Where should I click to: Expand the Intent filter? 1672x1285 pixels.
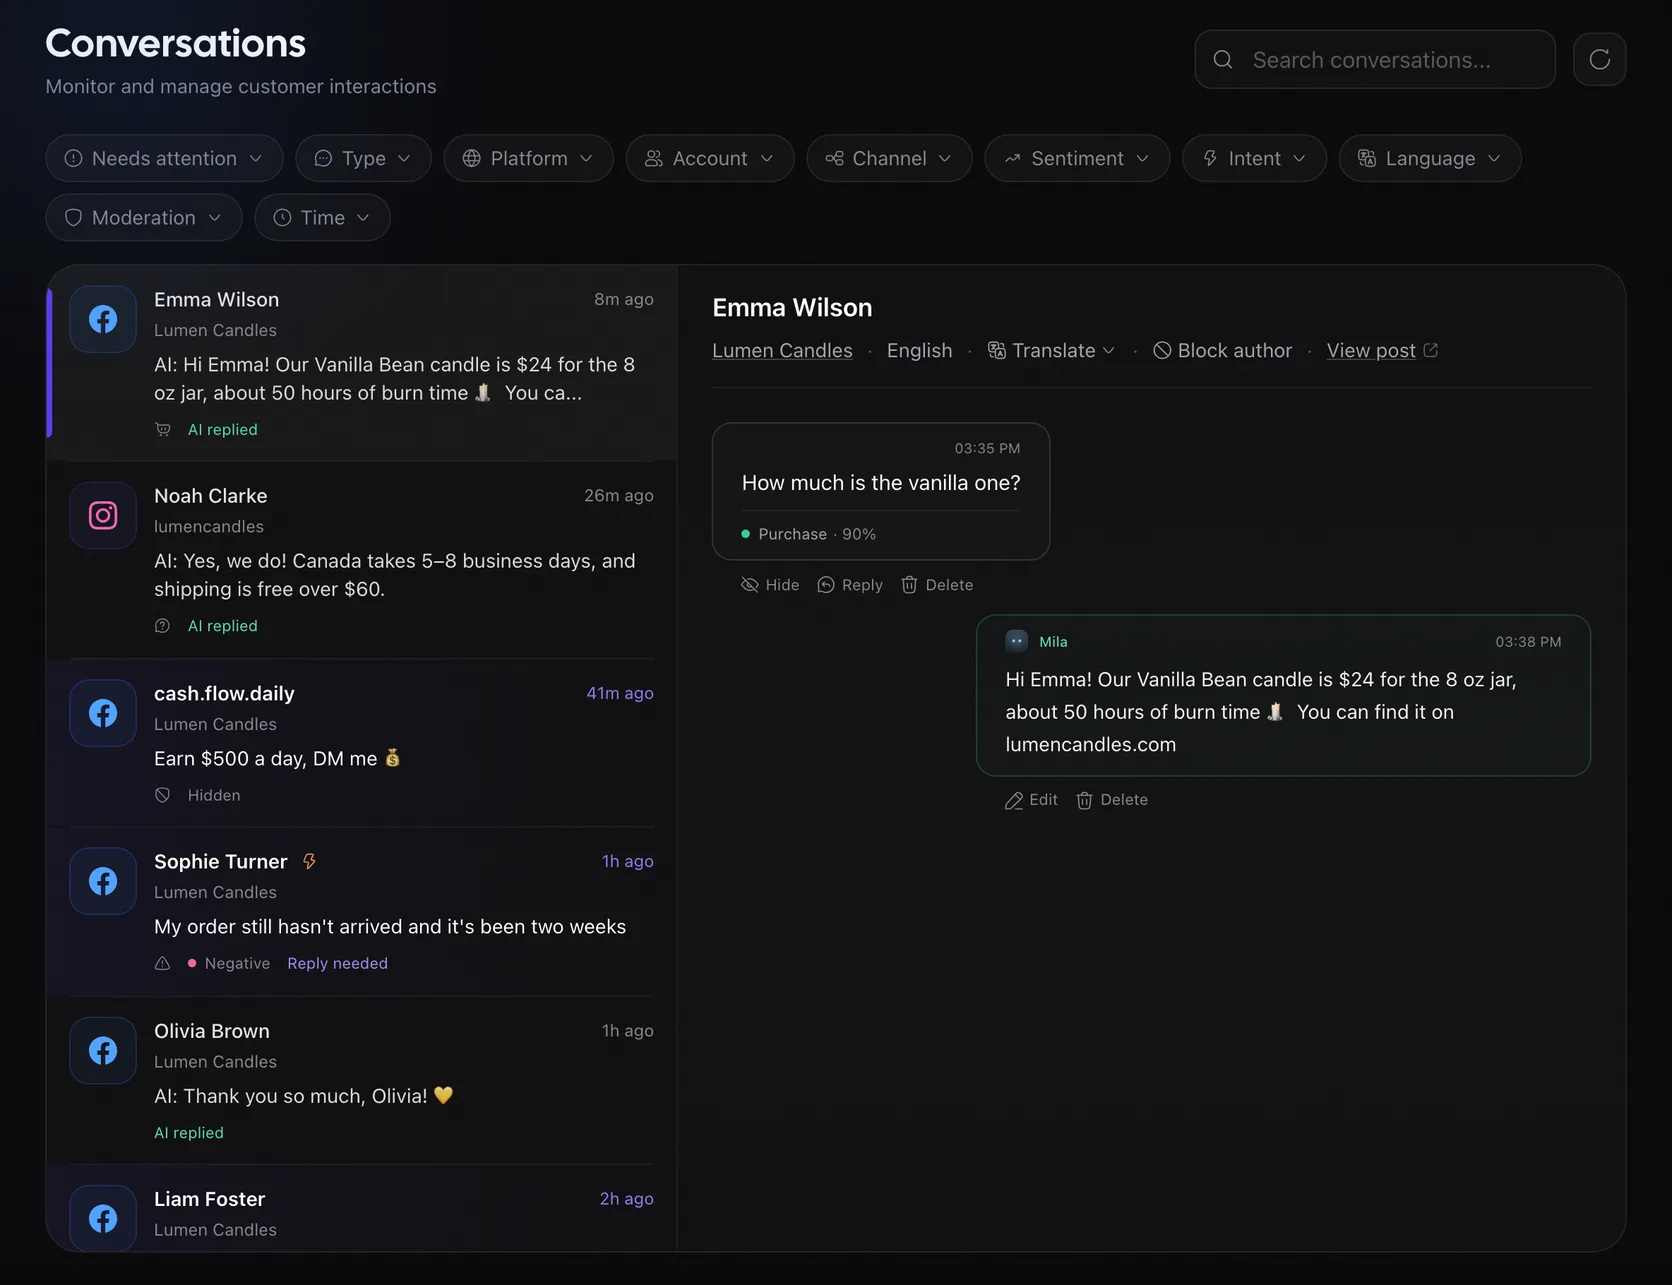click(x=1254, y=158)
